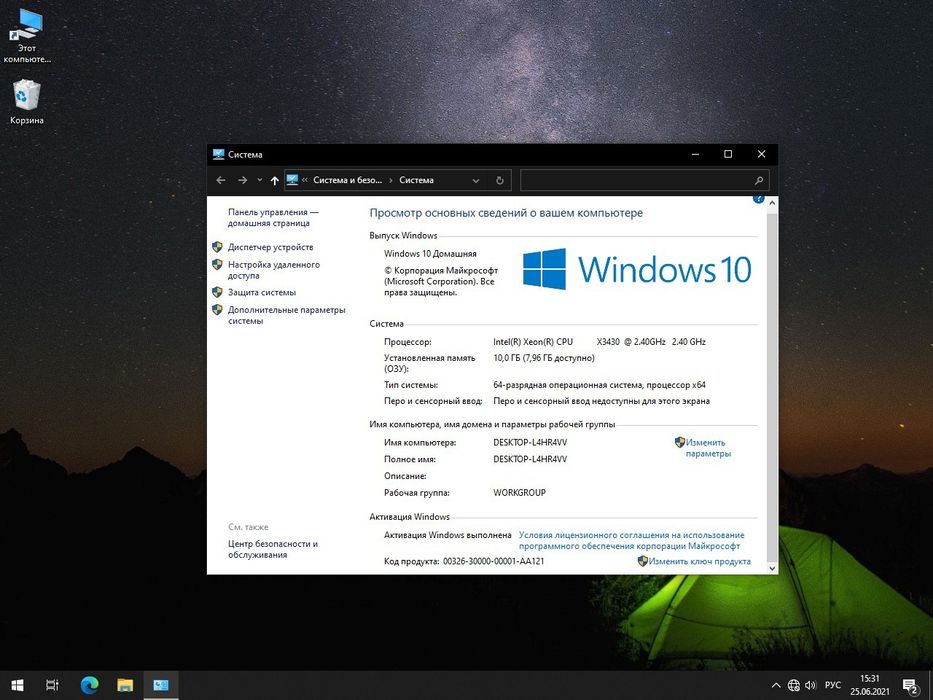This screenshot has width=933, height=700.
Task: Close the Система window
Action: pos(761,154)
